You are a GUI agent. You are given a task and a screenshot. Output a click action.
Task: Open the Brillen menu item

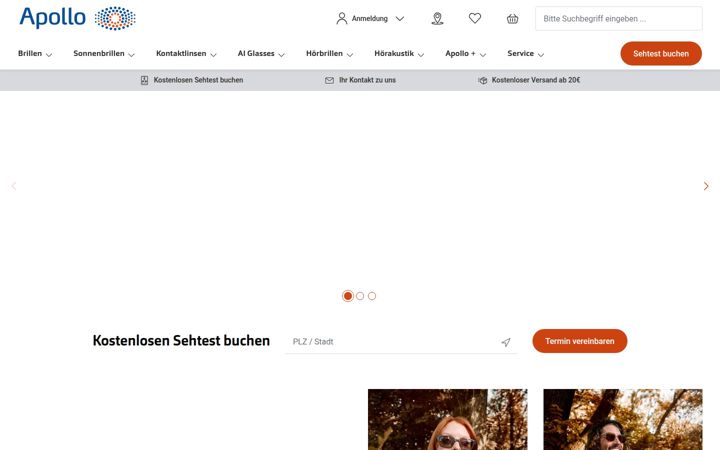tap(30, 53)
